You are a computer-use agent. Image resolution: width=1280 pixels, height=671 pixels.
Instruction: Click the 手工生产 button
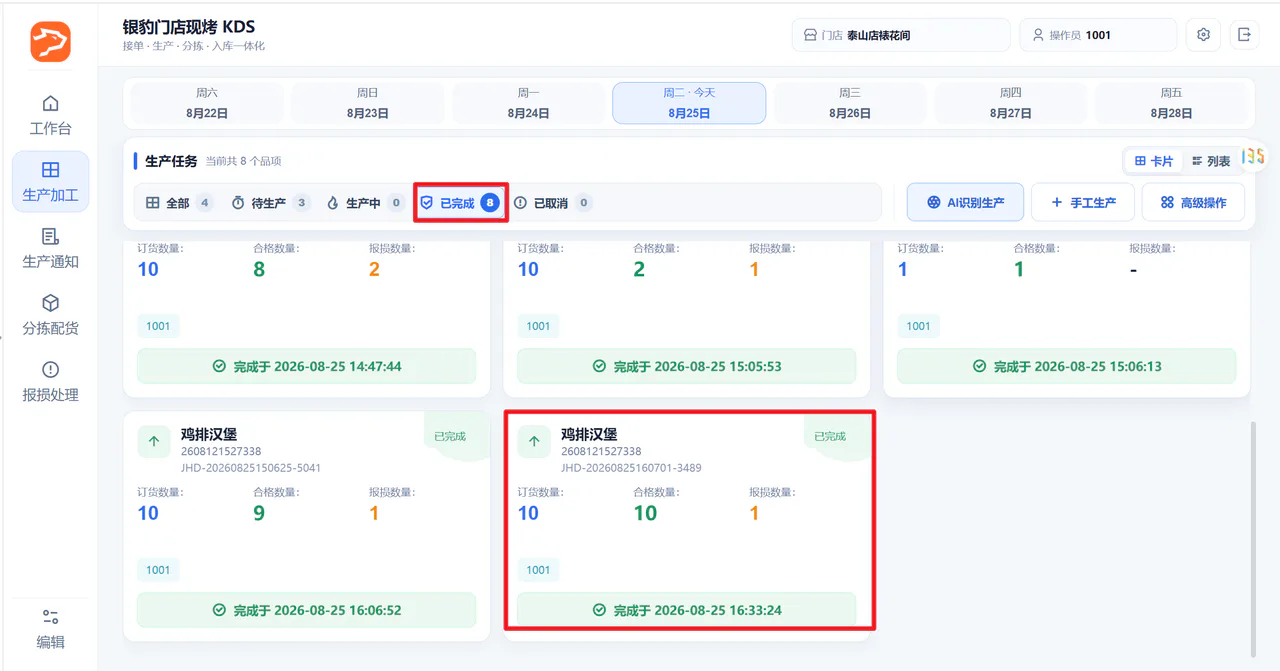point(1082,203)
